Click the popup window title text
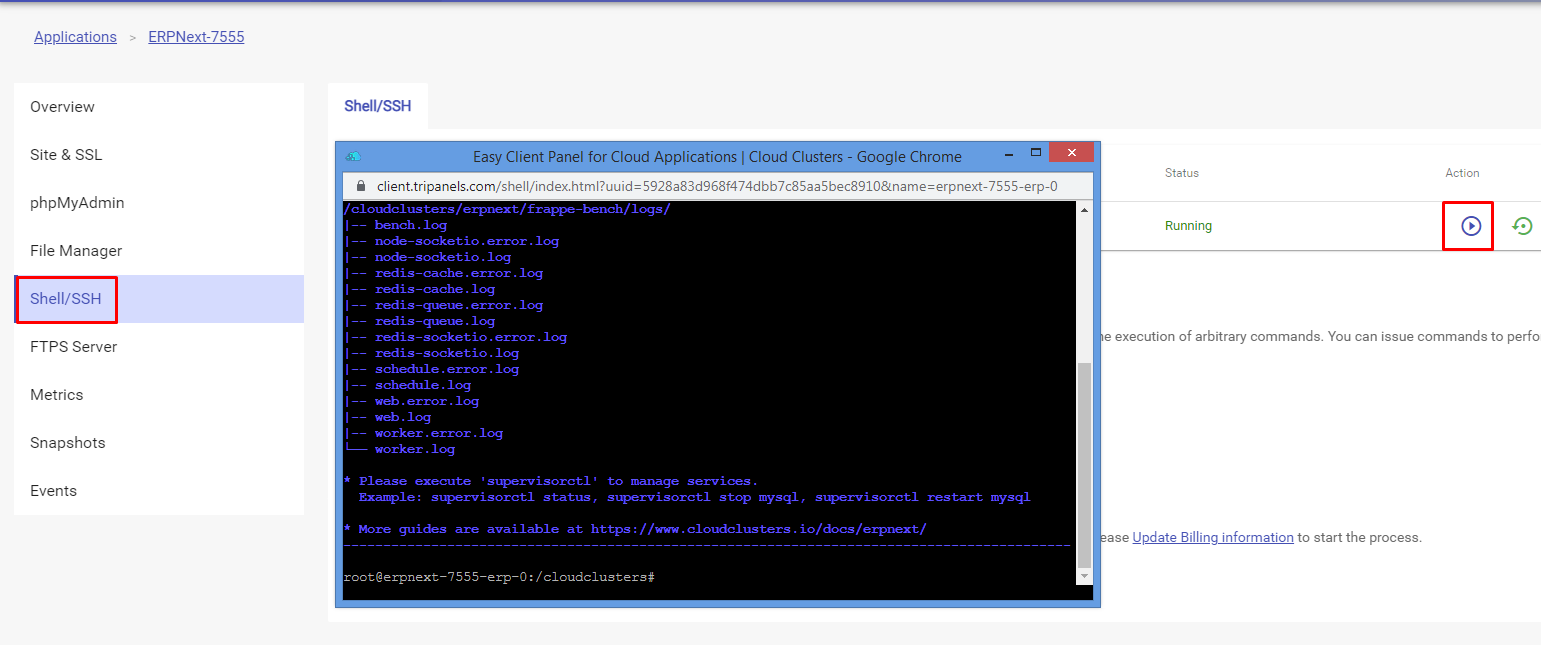The width and height of the screenshot is (1541, 645). tap(717, 156)
